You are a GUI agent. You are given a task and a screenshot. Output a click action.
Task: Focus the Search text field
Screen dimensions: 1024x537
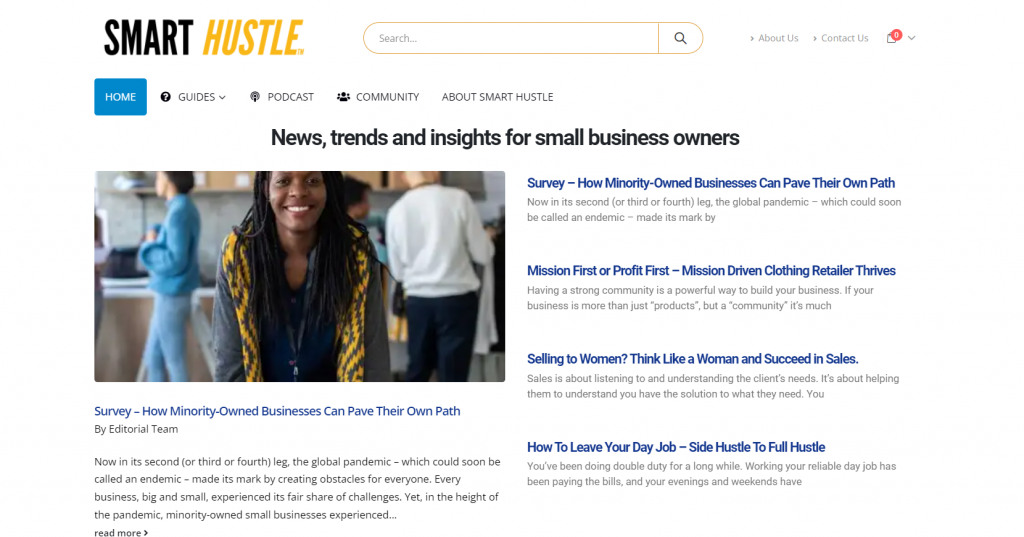[x=511, y=38]
